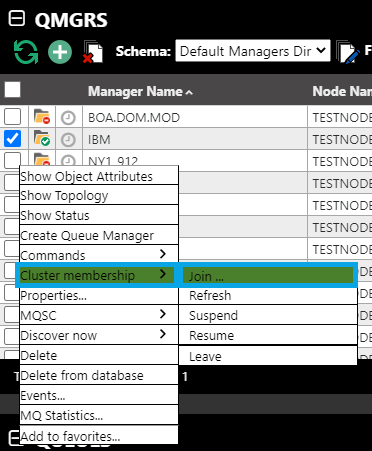Select the BOA.DOM.MOD manager name
Screen dimensions: 372x451
(134, 118)
